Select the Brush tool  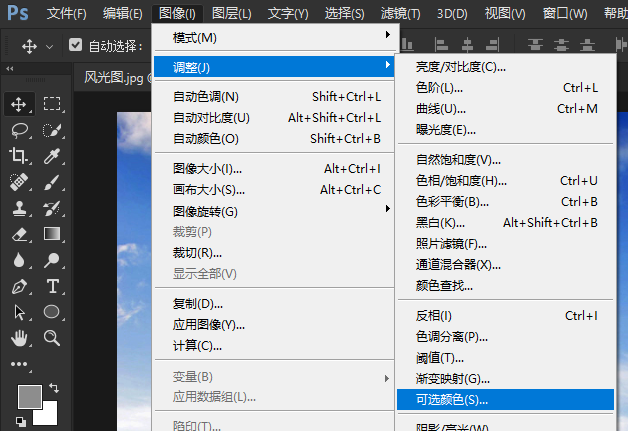point(52,182)
